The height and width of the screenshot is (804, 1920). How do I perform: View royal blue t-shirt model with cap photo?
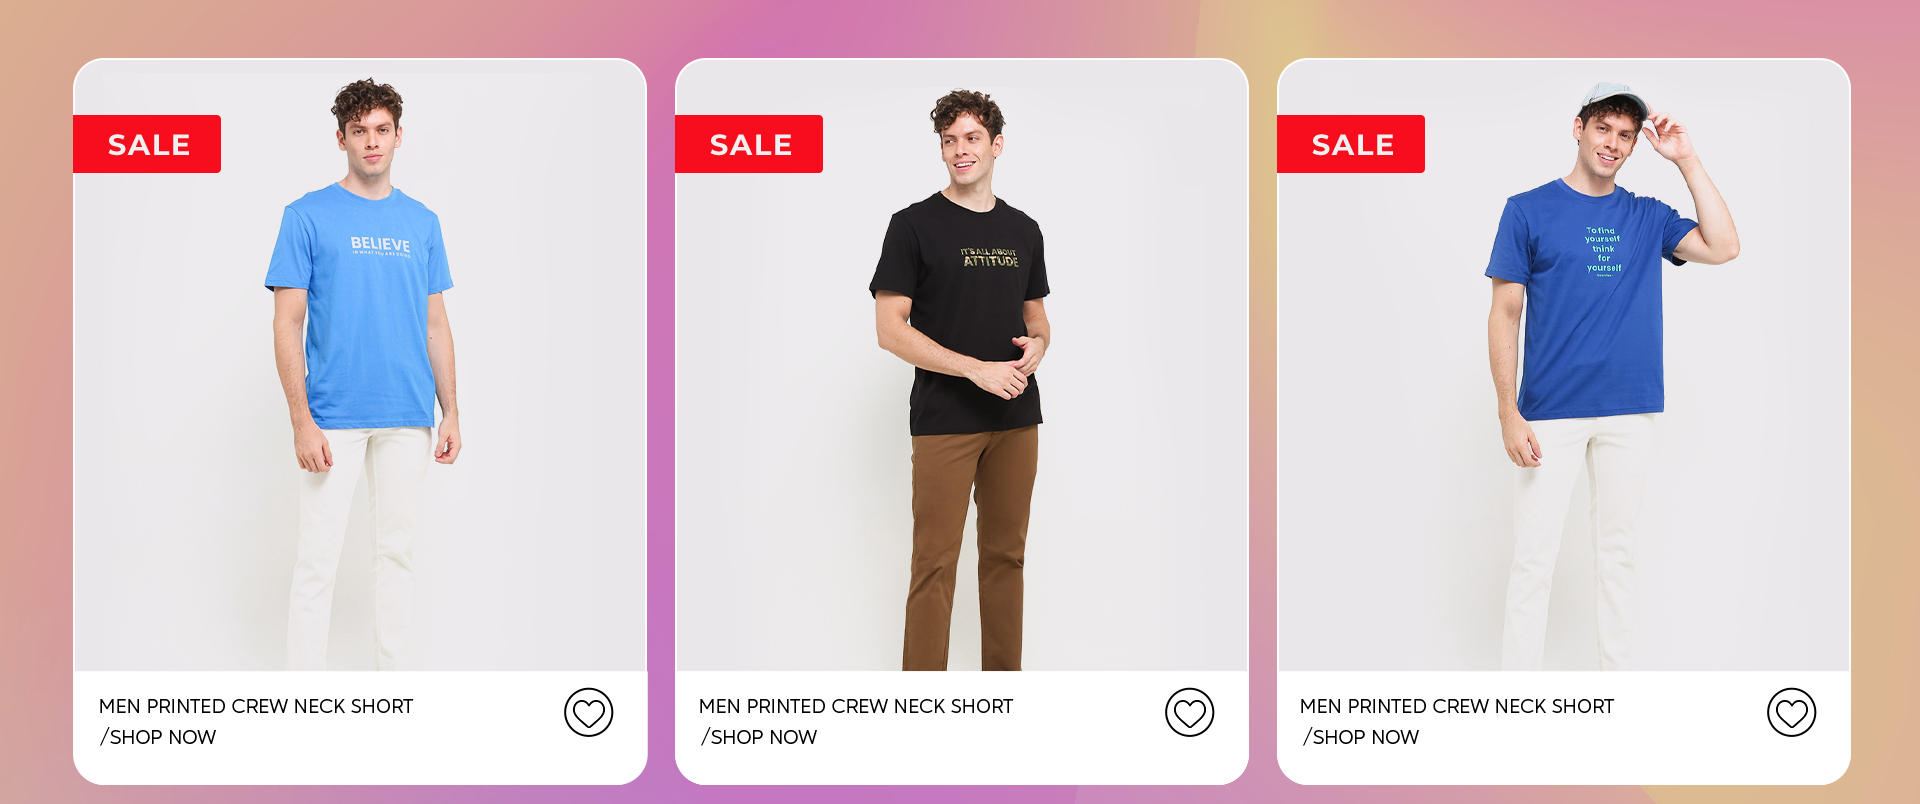pos(1564,365)
